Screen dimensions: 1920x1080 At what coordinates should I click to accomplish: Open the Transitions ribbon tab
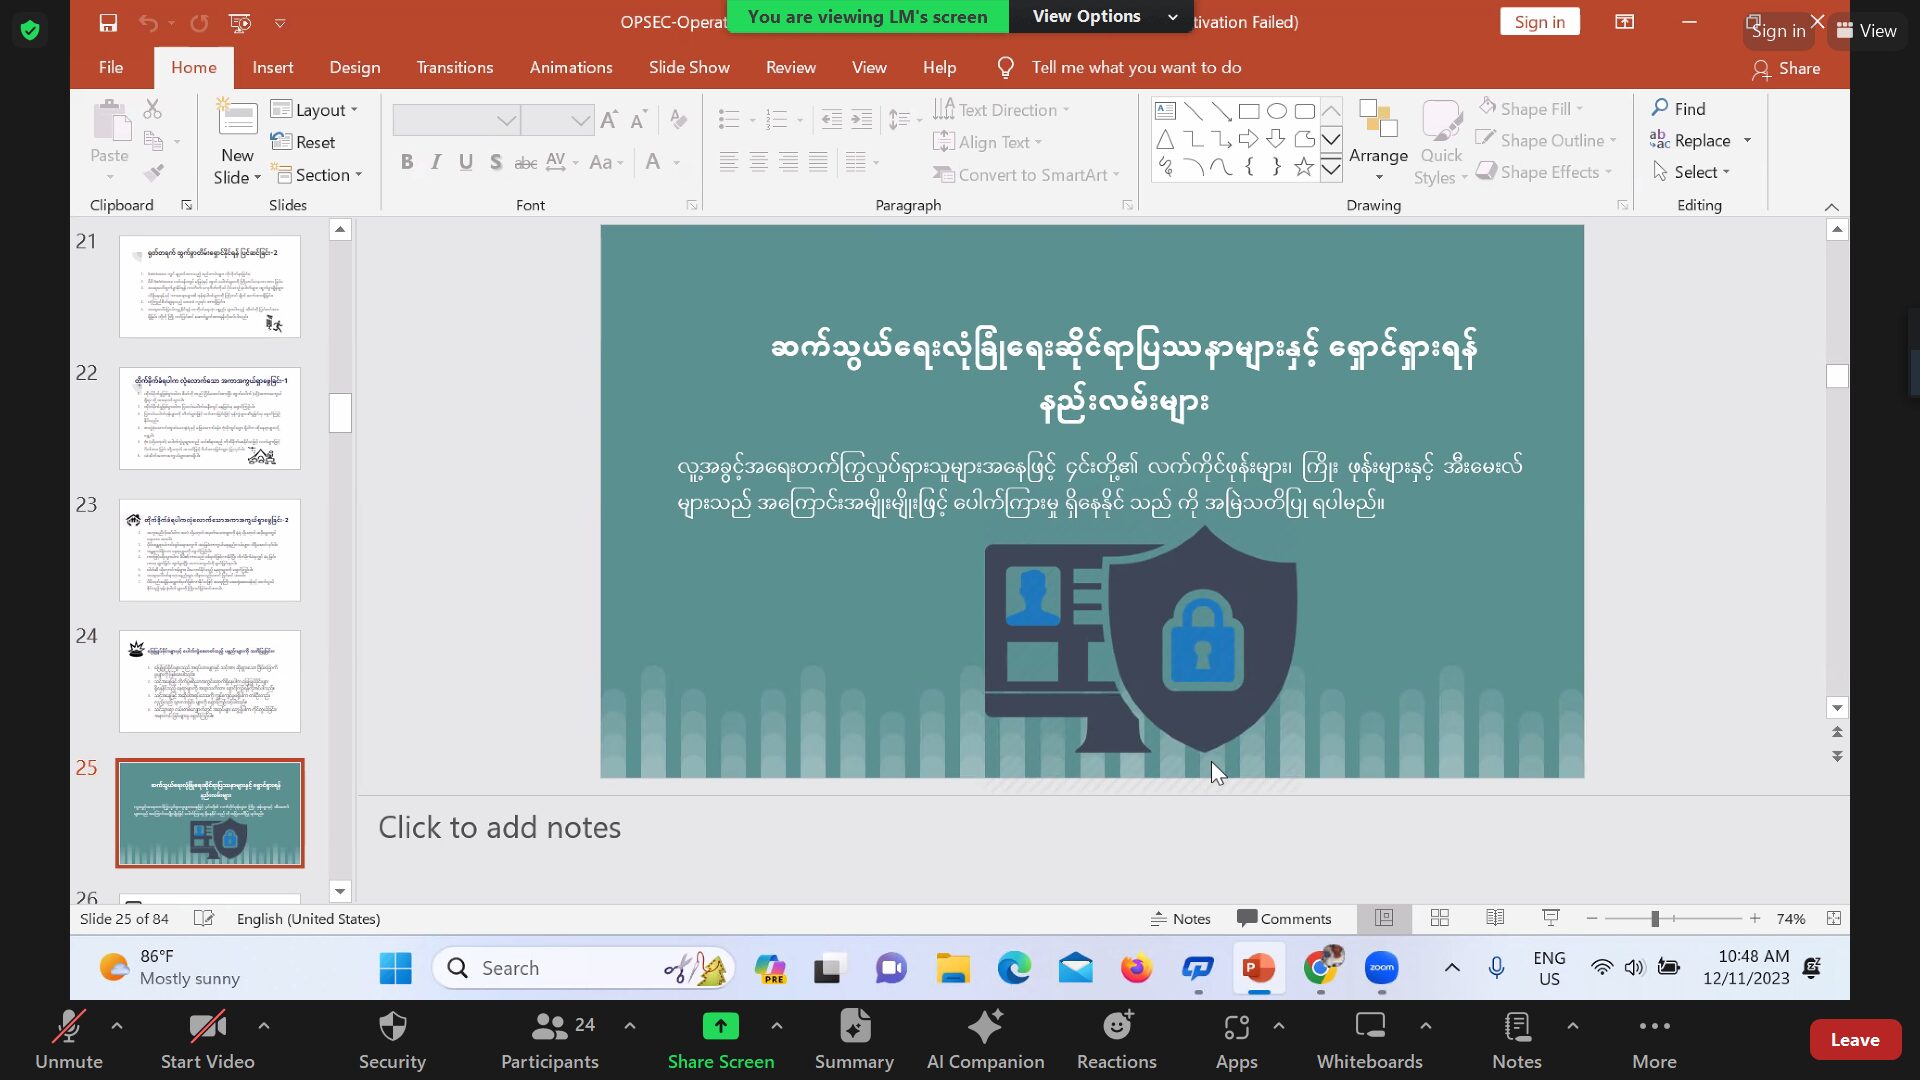(x=454, y=67)
